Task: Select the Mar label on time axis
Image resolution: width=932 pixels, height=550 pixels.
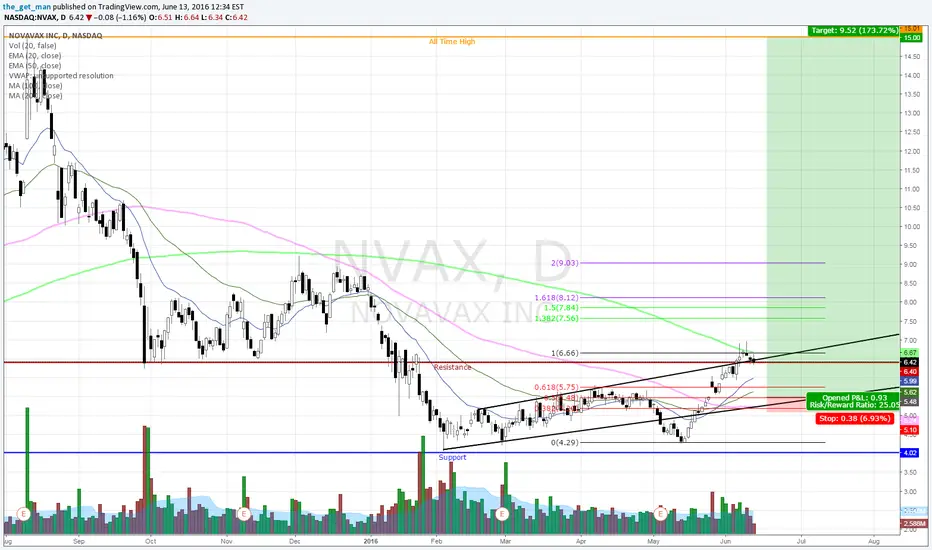Action: [x=505, y=542]
